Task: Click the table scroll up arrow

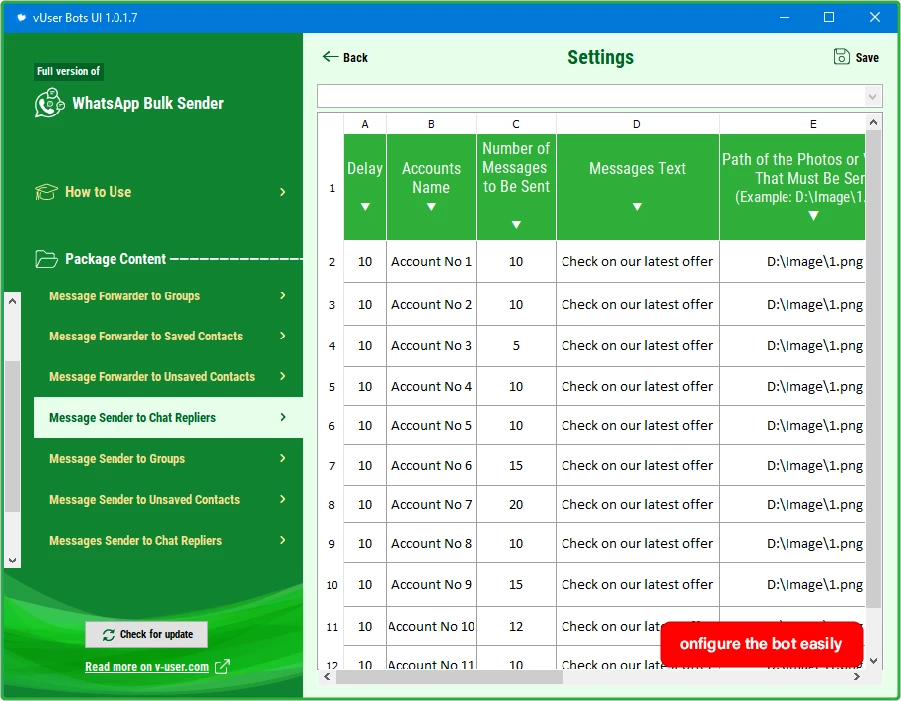Action: (x=873, y=122)
